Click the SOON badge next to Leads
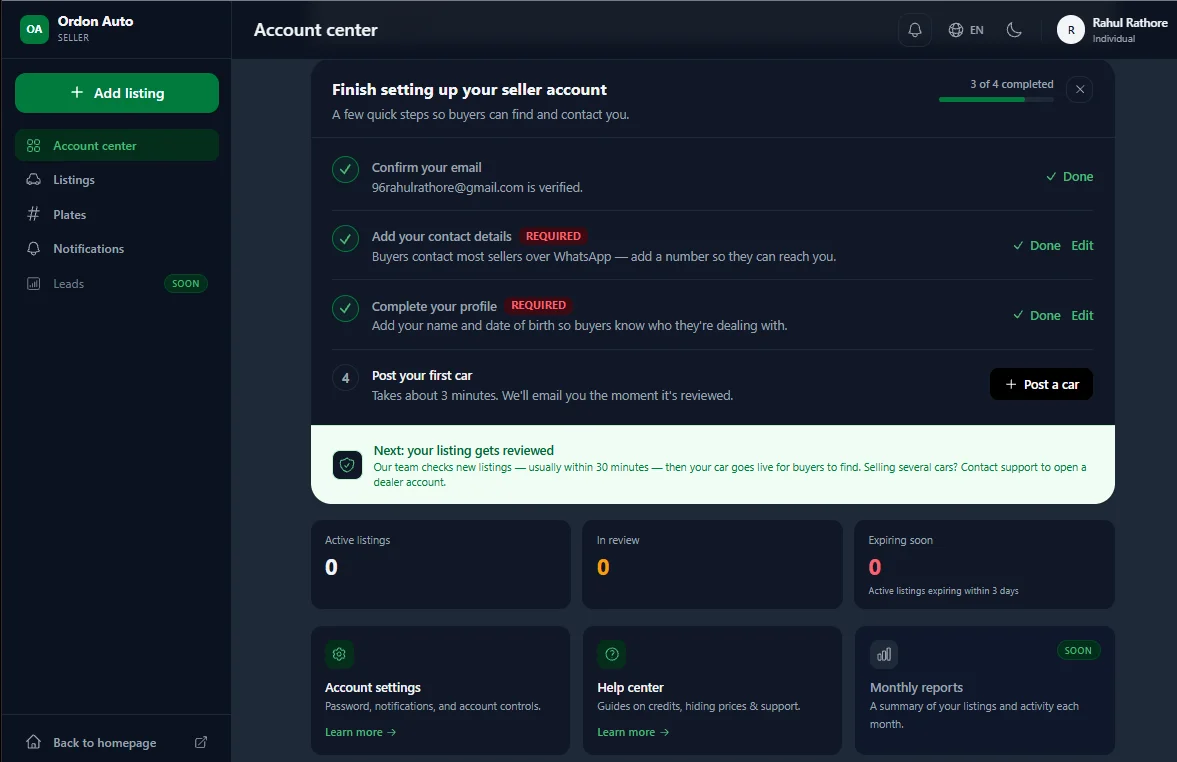1177x762 pixels. [x=185, y=284]
